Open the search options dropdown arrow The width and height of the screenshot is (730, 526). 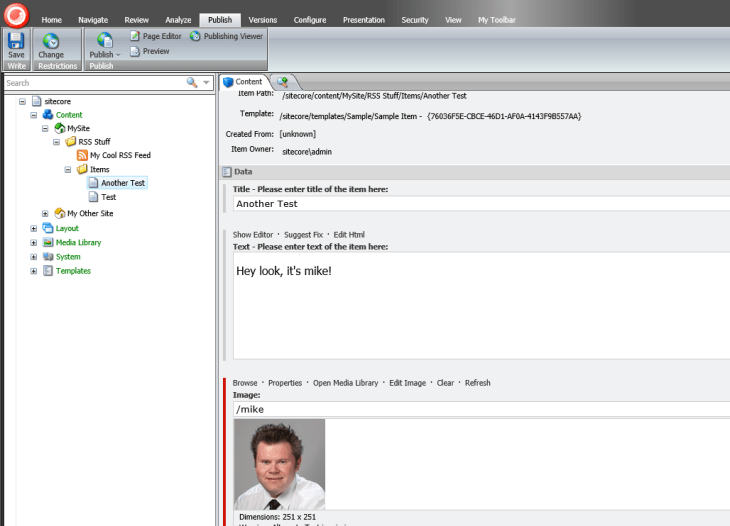point(207,83)
